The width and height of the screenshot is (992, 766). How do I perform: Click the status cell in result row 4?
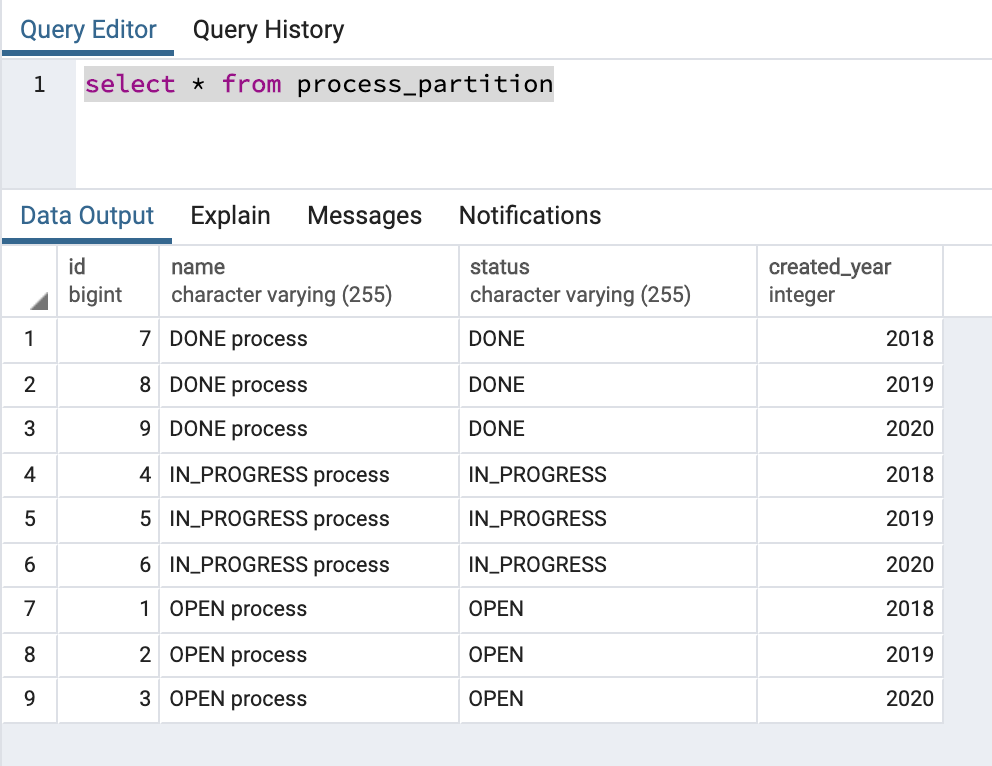pos(608,474)
